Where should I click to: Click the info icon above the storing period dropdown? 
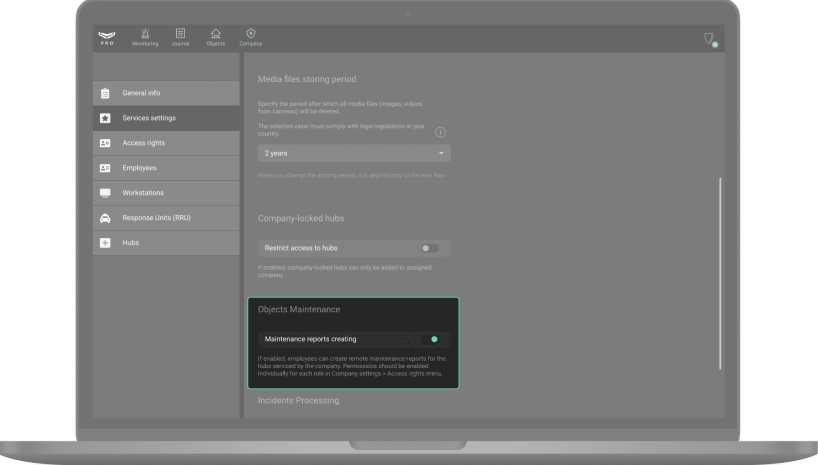click(440, 132)
